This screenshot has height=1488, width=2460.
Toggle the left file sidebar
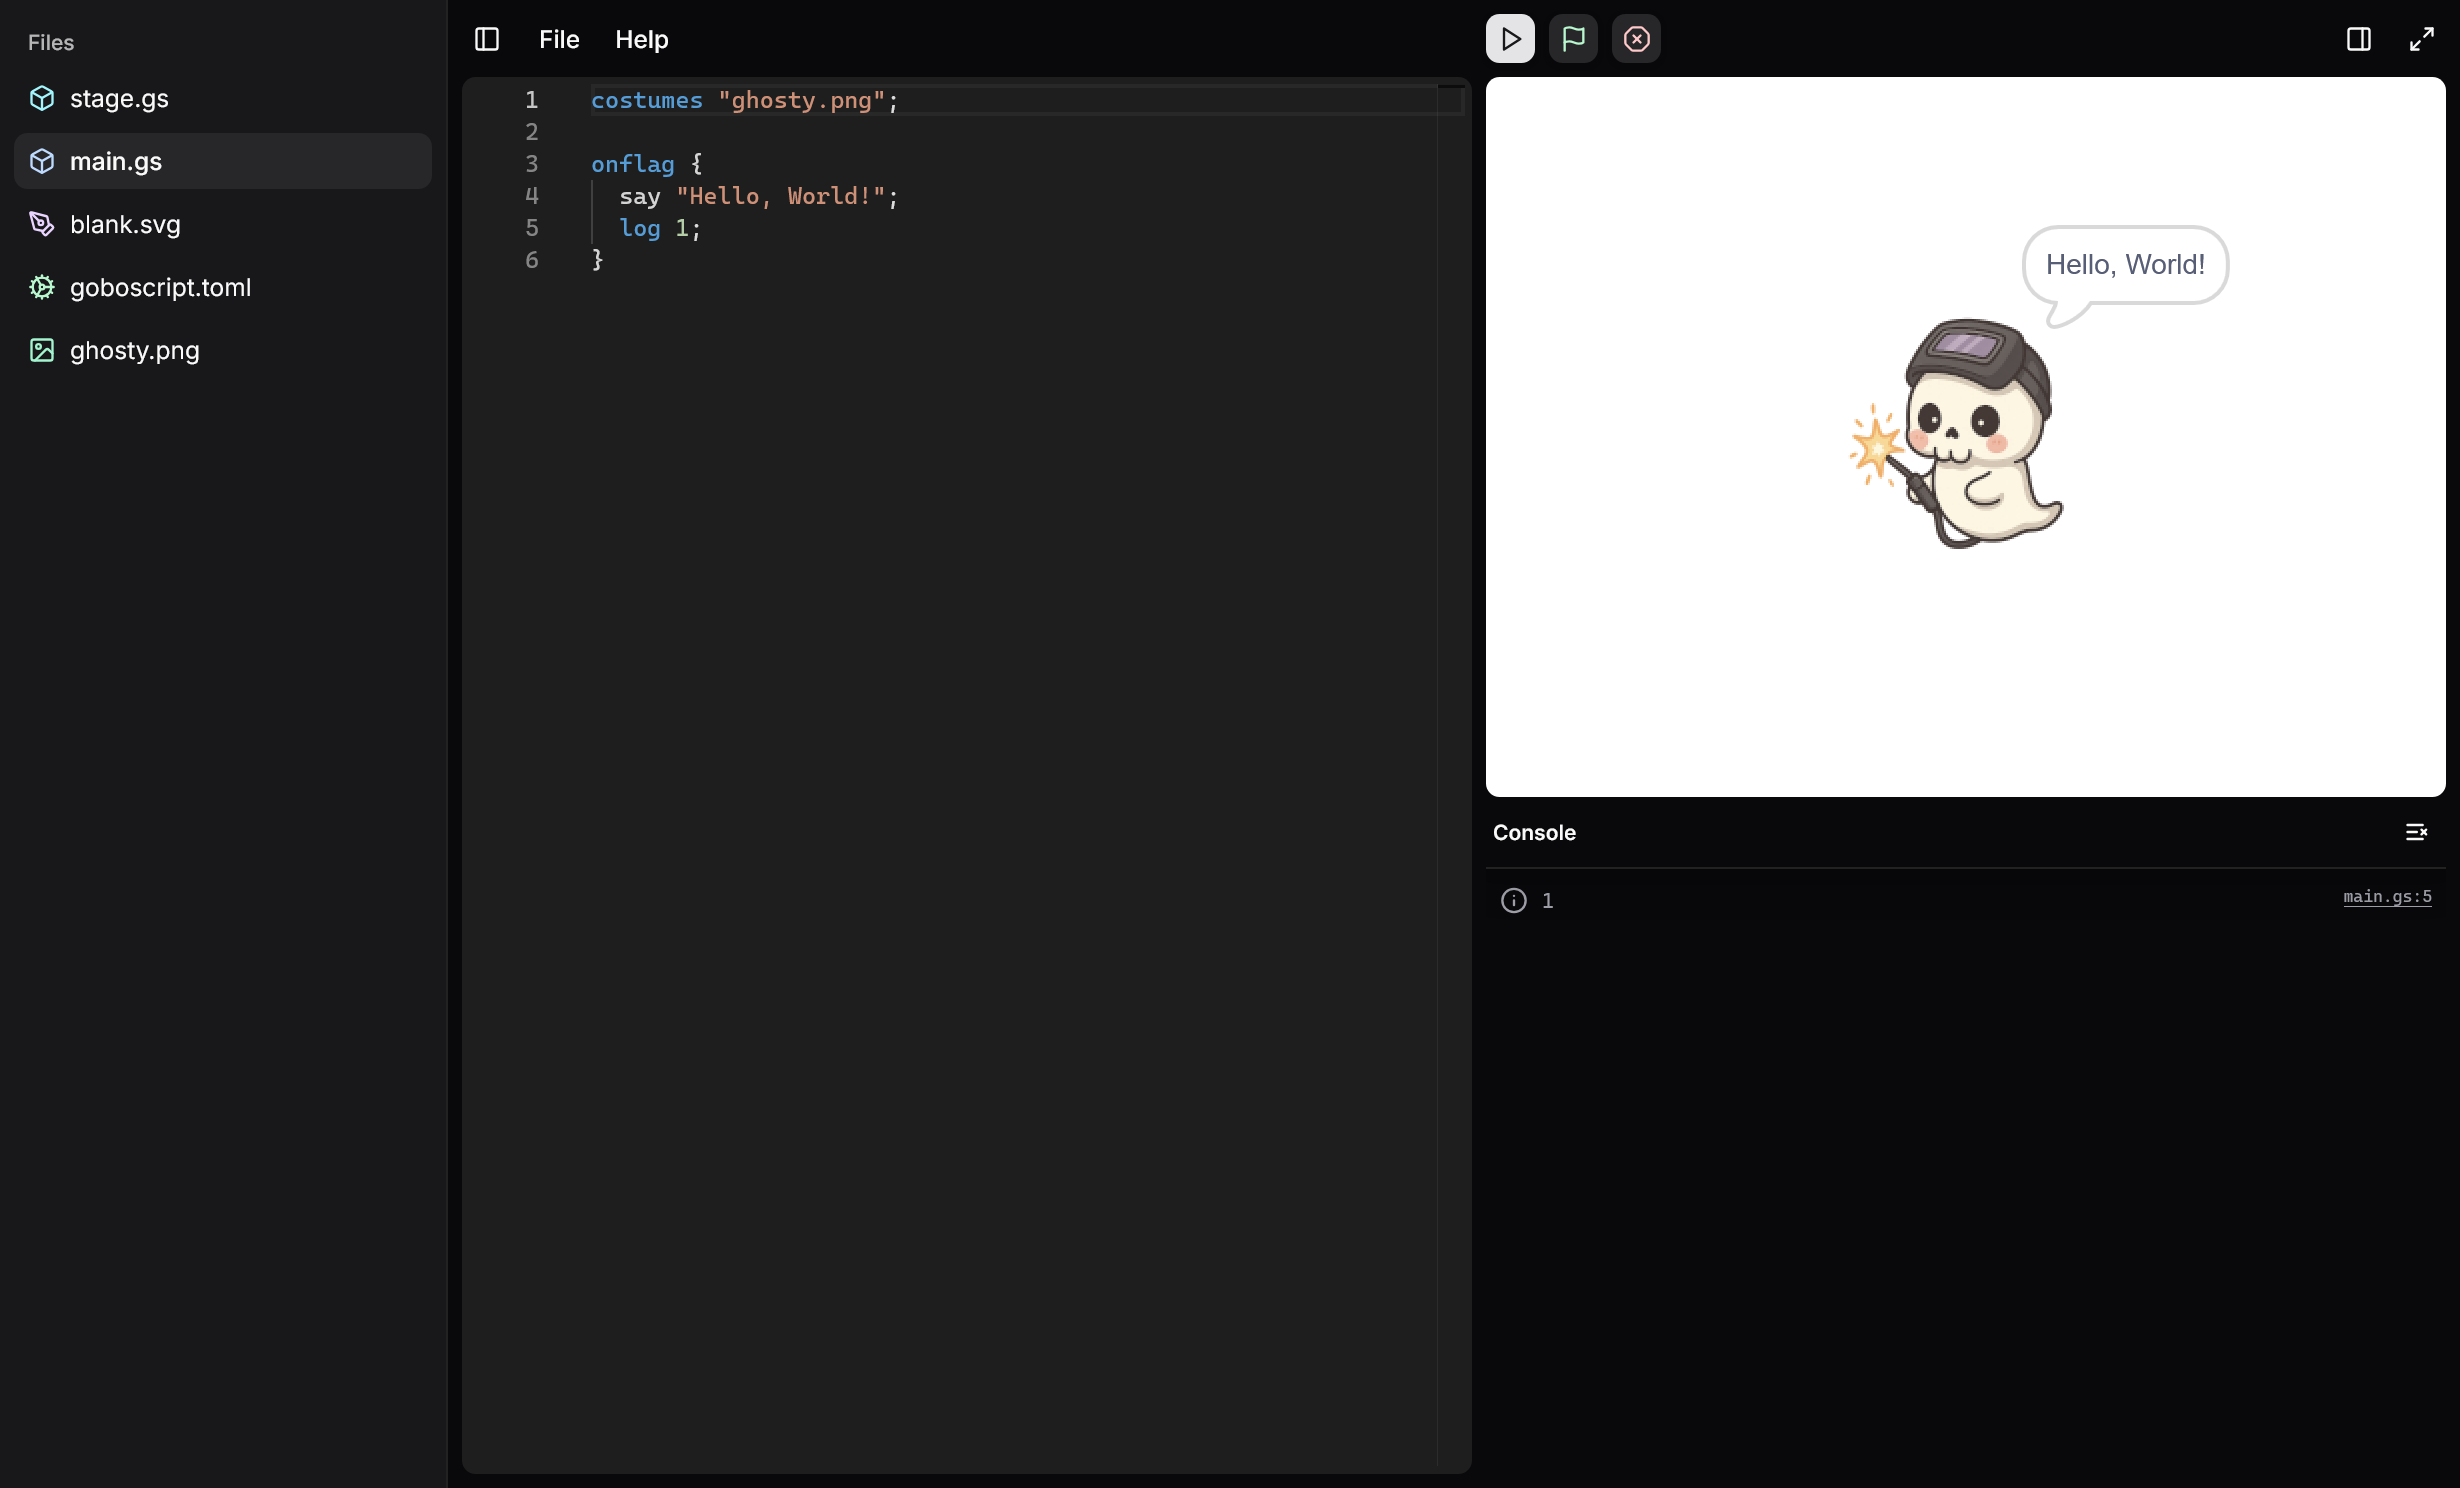(487, 39)
